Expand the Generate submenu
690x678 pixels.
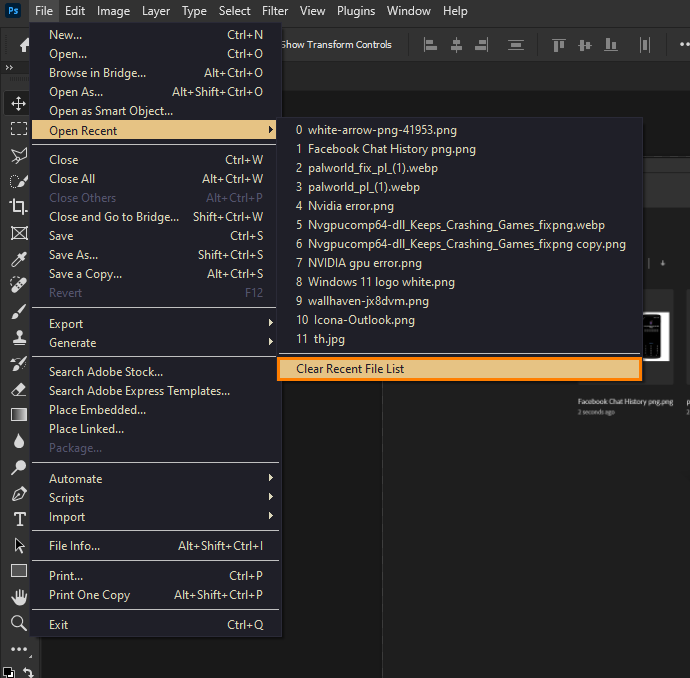153,343
